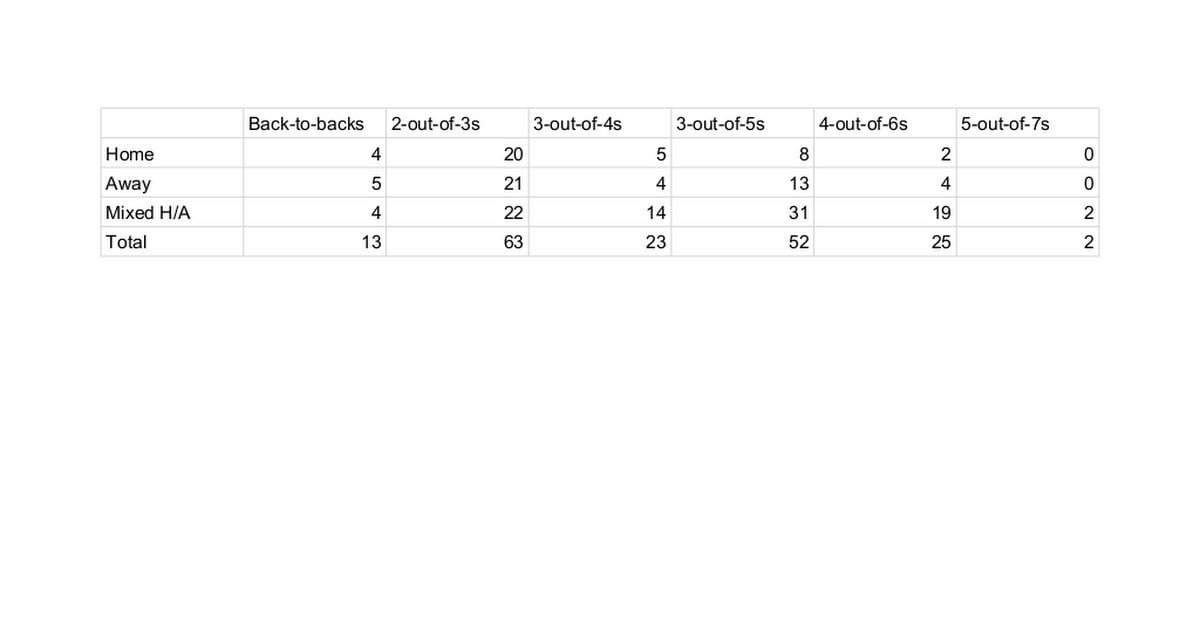
Task: Click Mixed H/A 4-out-of-6s cell showing 19
Action: pos(941,213)
